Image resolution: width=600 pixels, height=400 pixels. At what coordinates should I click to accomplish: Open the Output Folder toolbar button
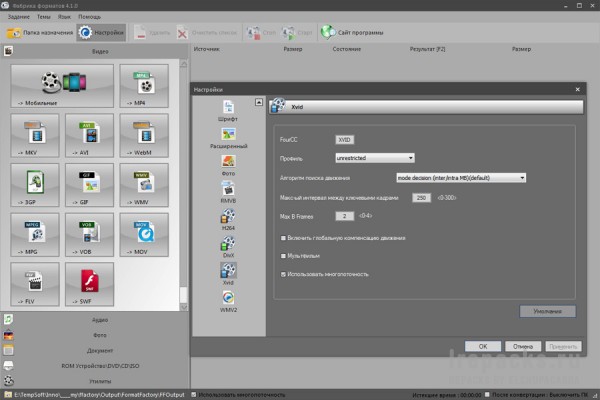point(40,33)
